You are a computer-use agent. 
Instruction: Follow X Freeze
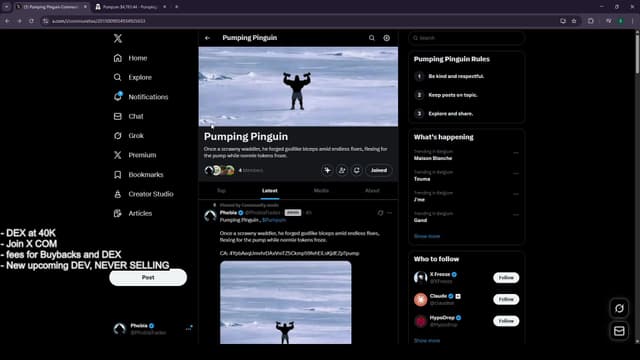point(506,278)
